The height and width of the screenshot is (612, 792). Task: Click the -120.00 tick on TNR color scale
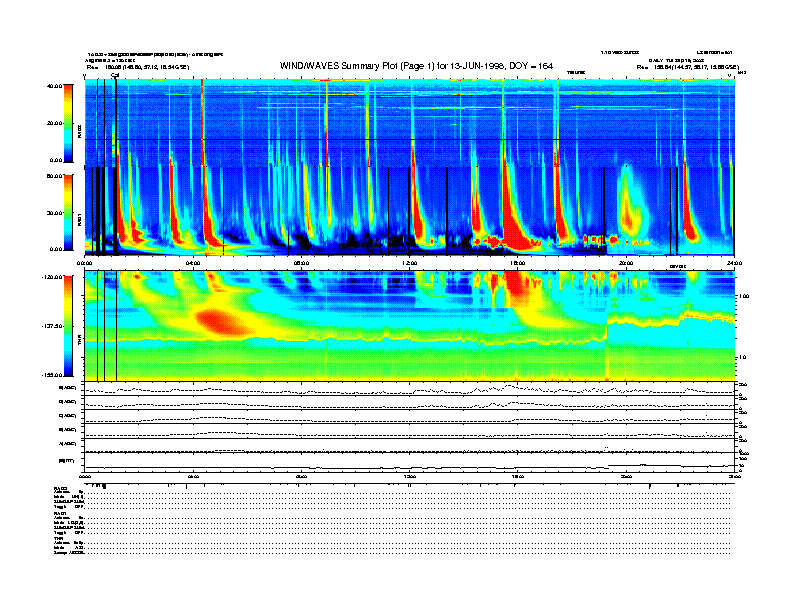(x=52, y=277)
